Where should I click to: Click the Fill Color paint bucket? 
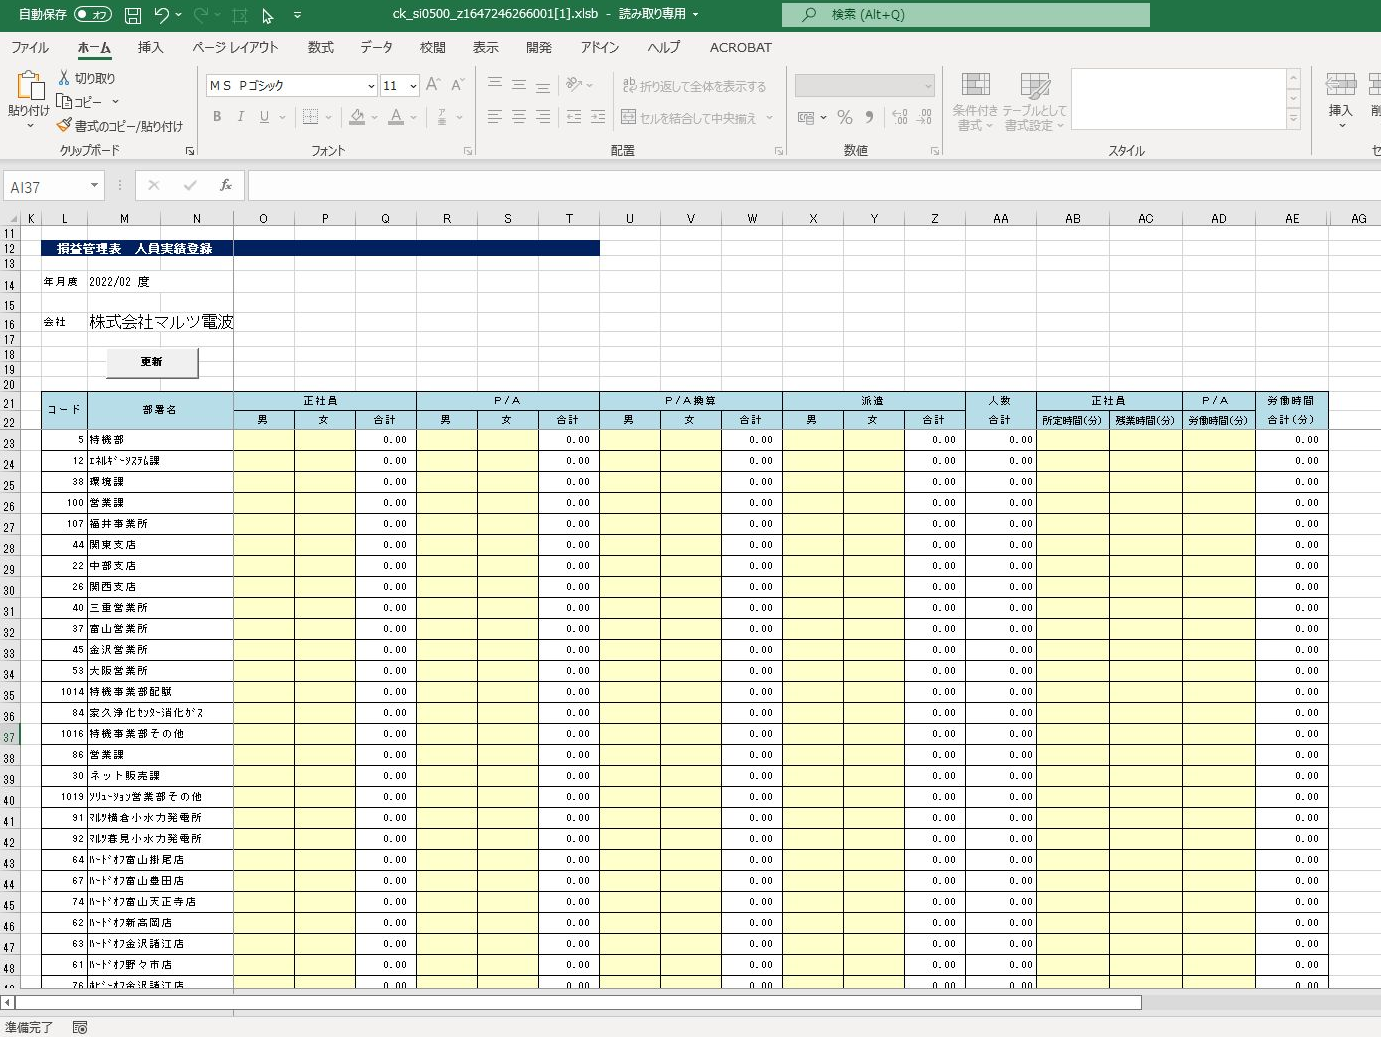pyautogui.click(x=357, y=117)
